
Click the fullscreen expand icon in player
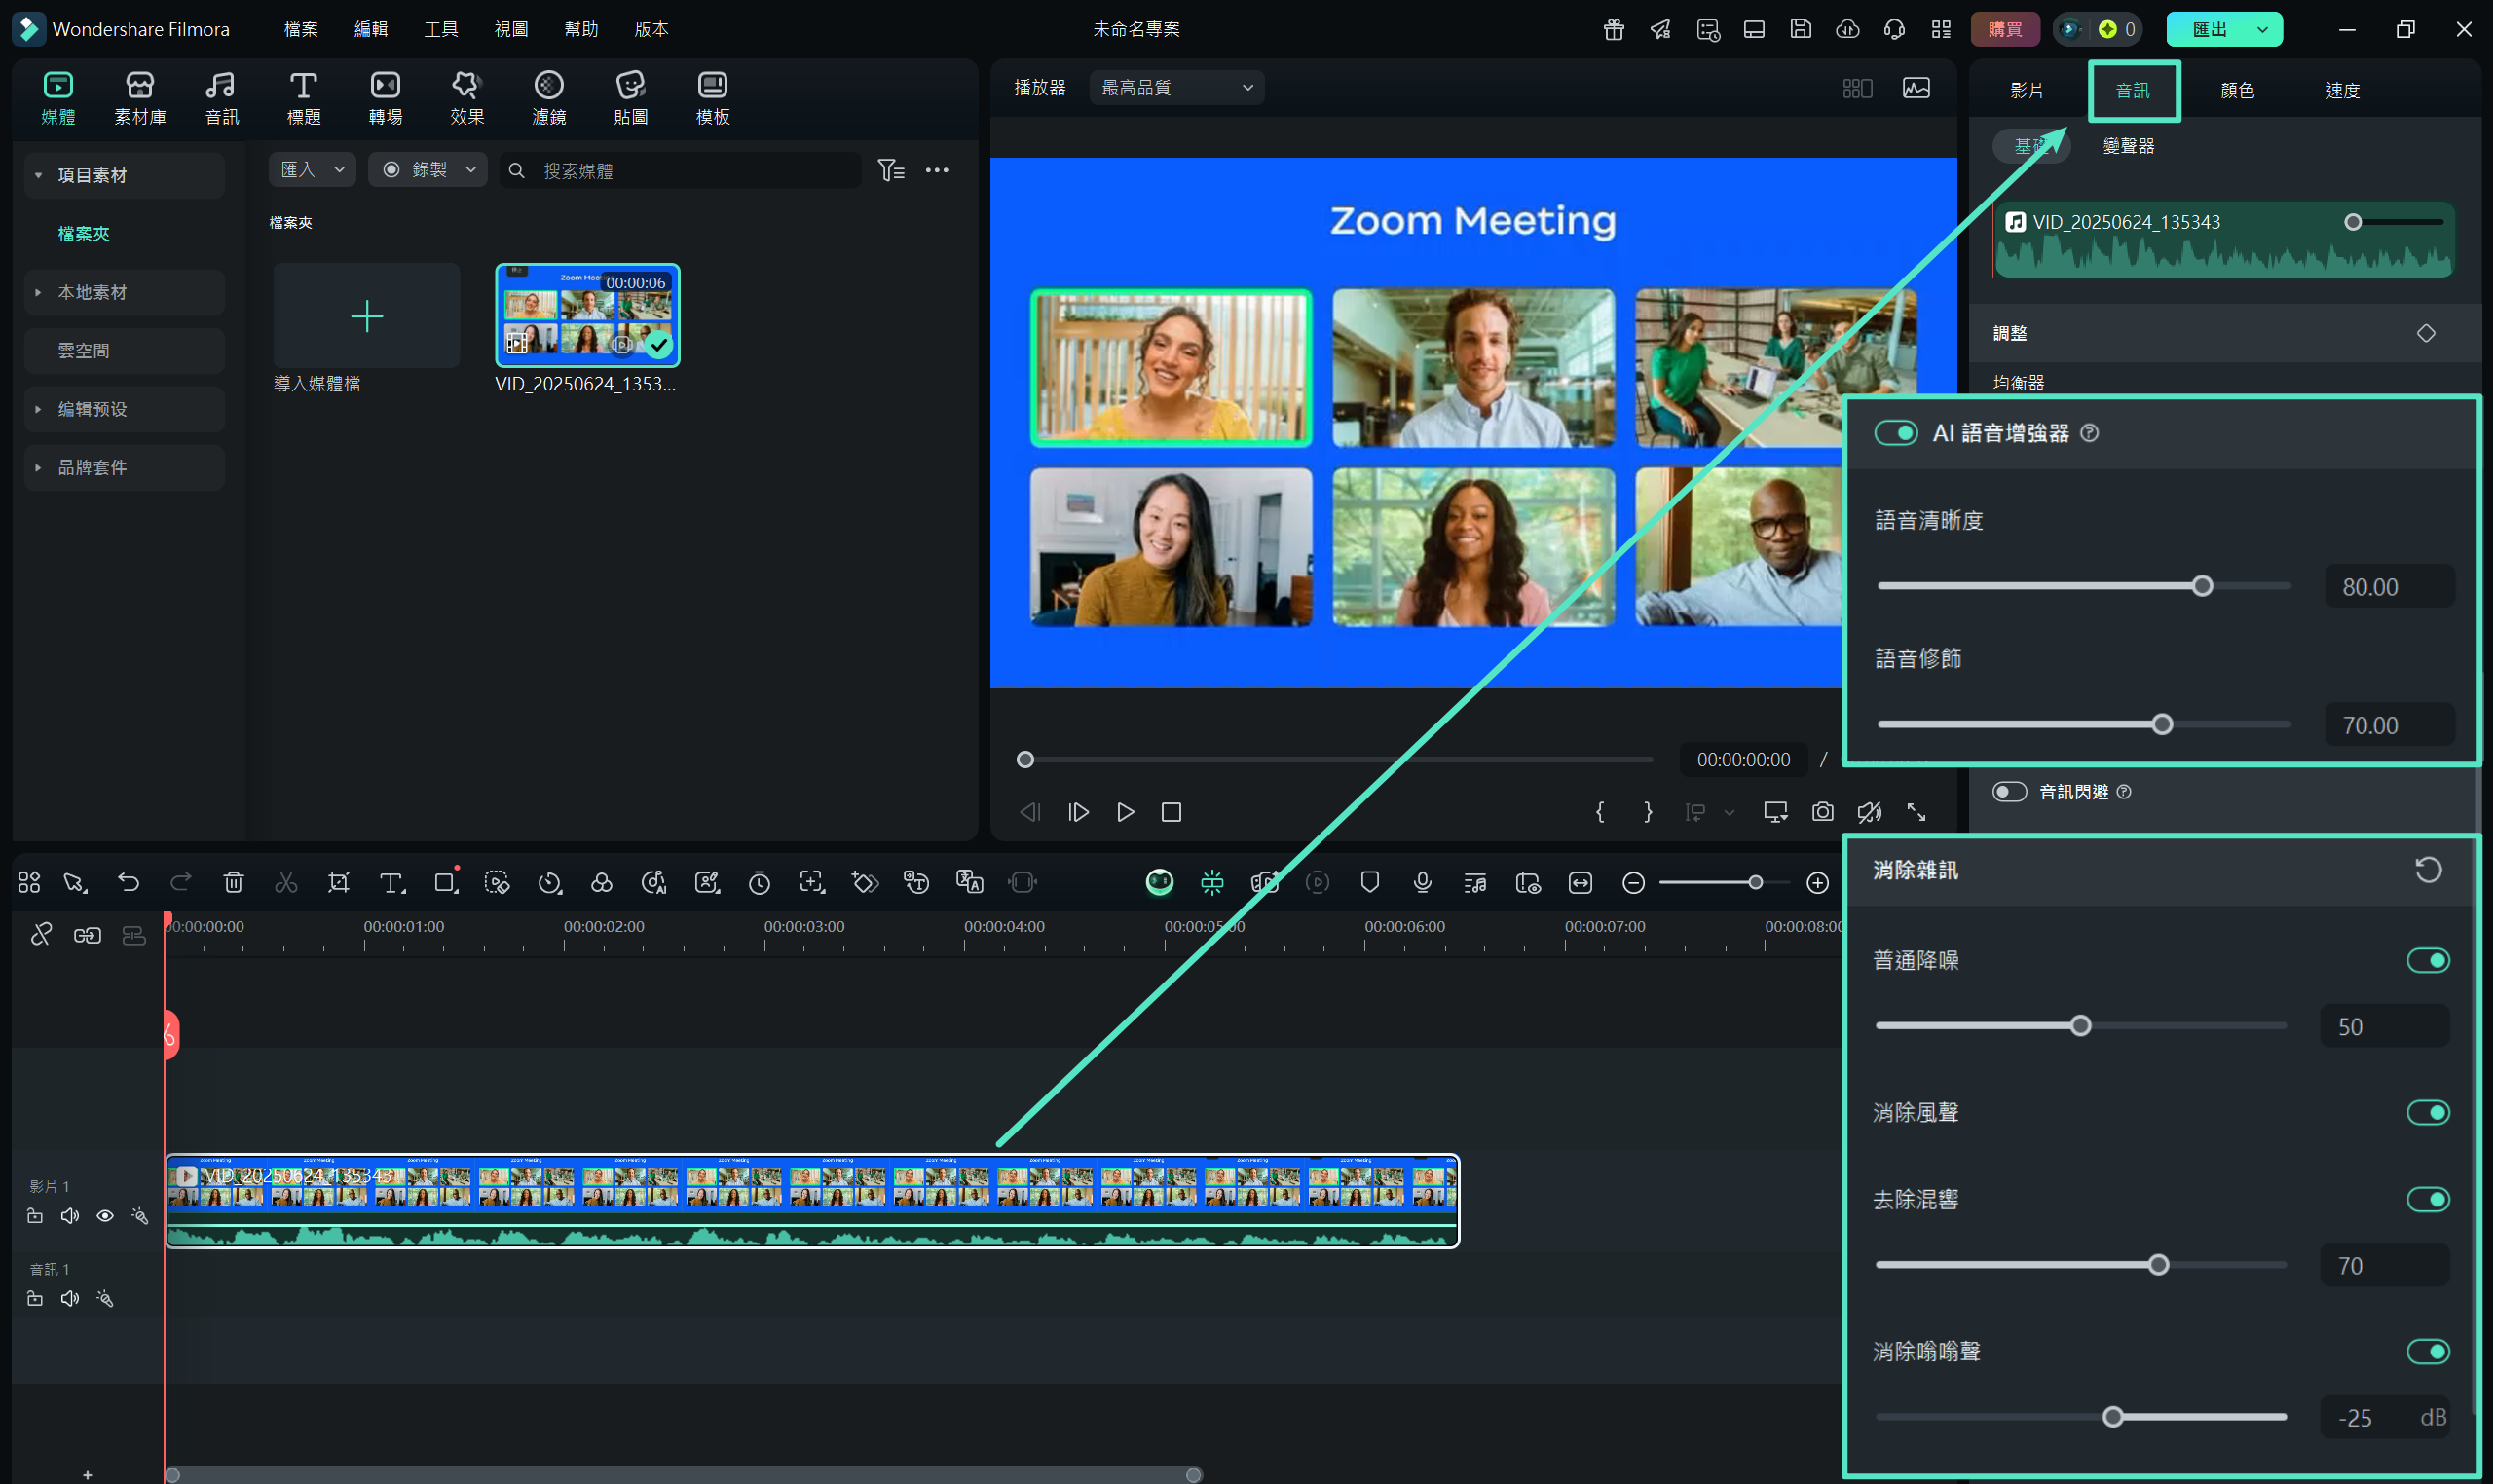click(1916, 812)
